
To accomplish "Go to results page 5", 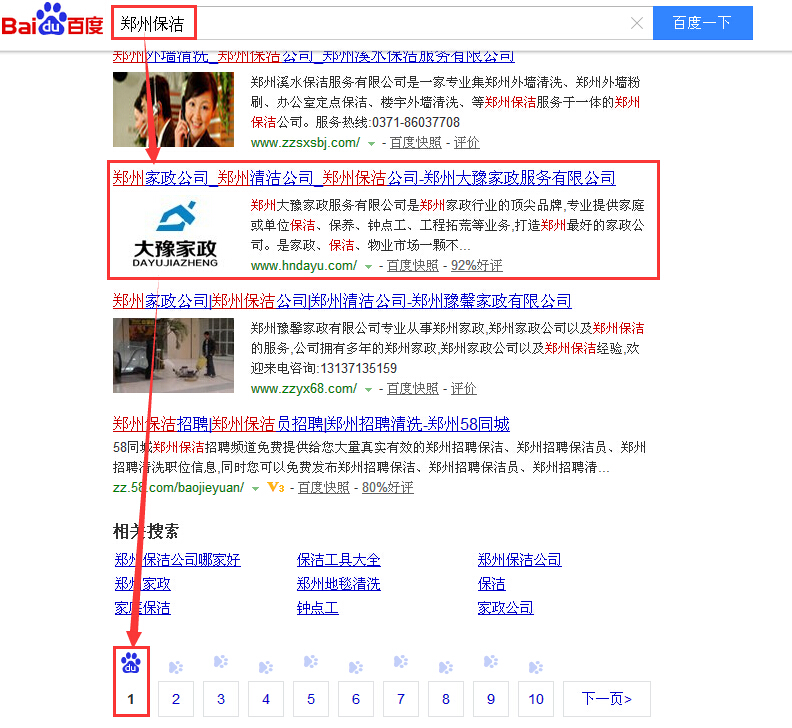I will pos(311,699).
